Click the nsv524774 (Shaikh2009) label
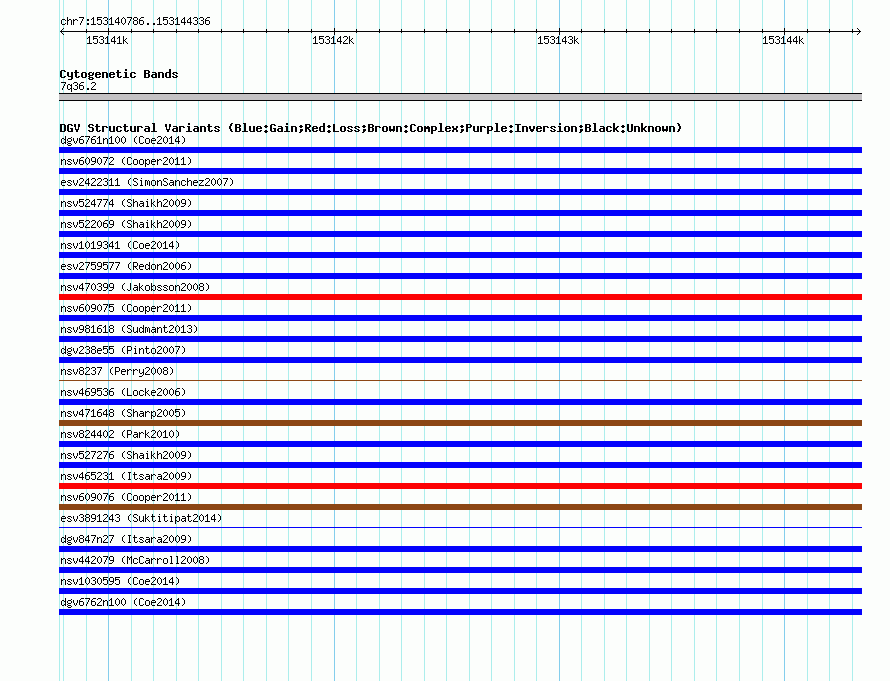 (x=126, y=203)
